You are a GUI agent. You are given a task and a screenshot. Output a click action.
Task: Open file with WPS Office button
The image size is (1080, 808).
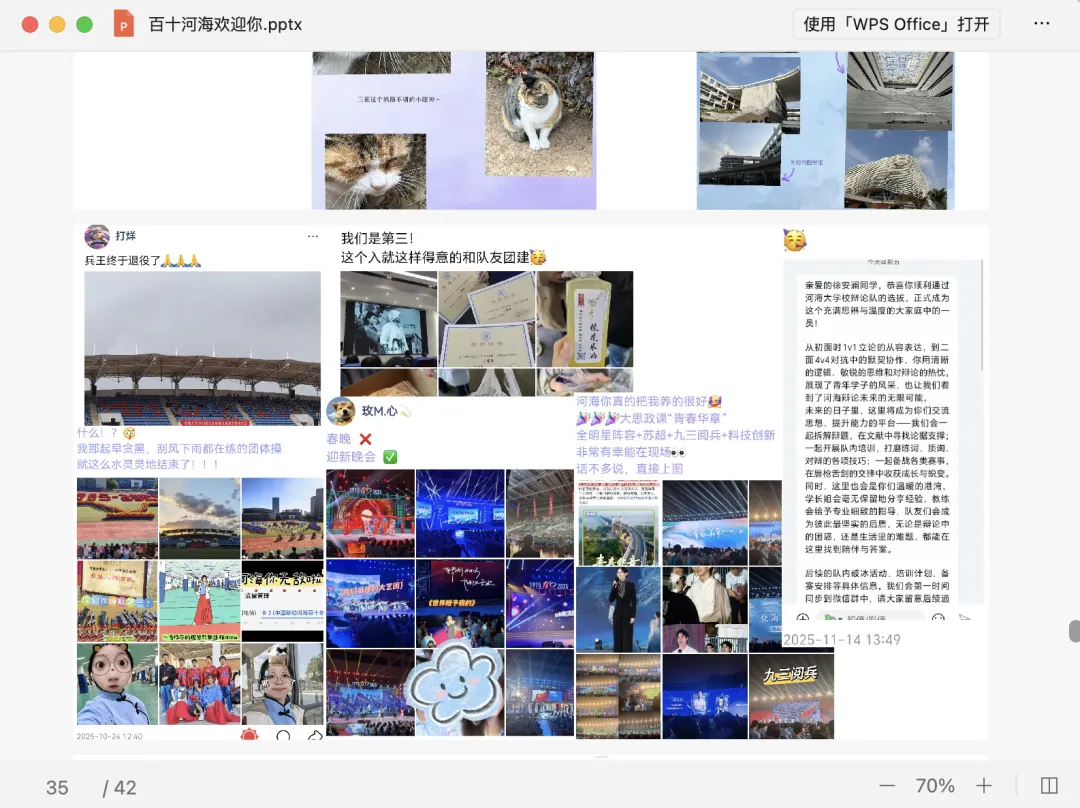tap(896, 24)
